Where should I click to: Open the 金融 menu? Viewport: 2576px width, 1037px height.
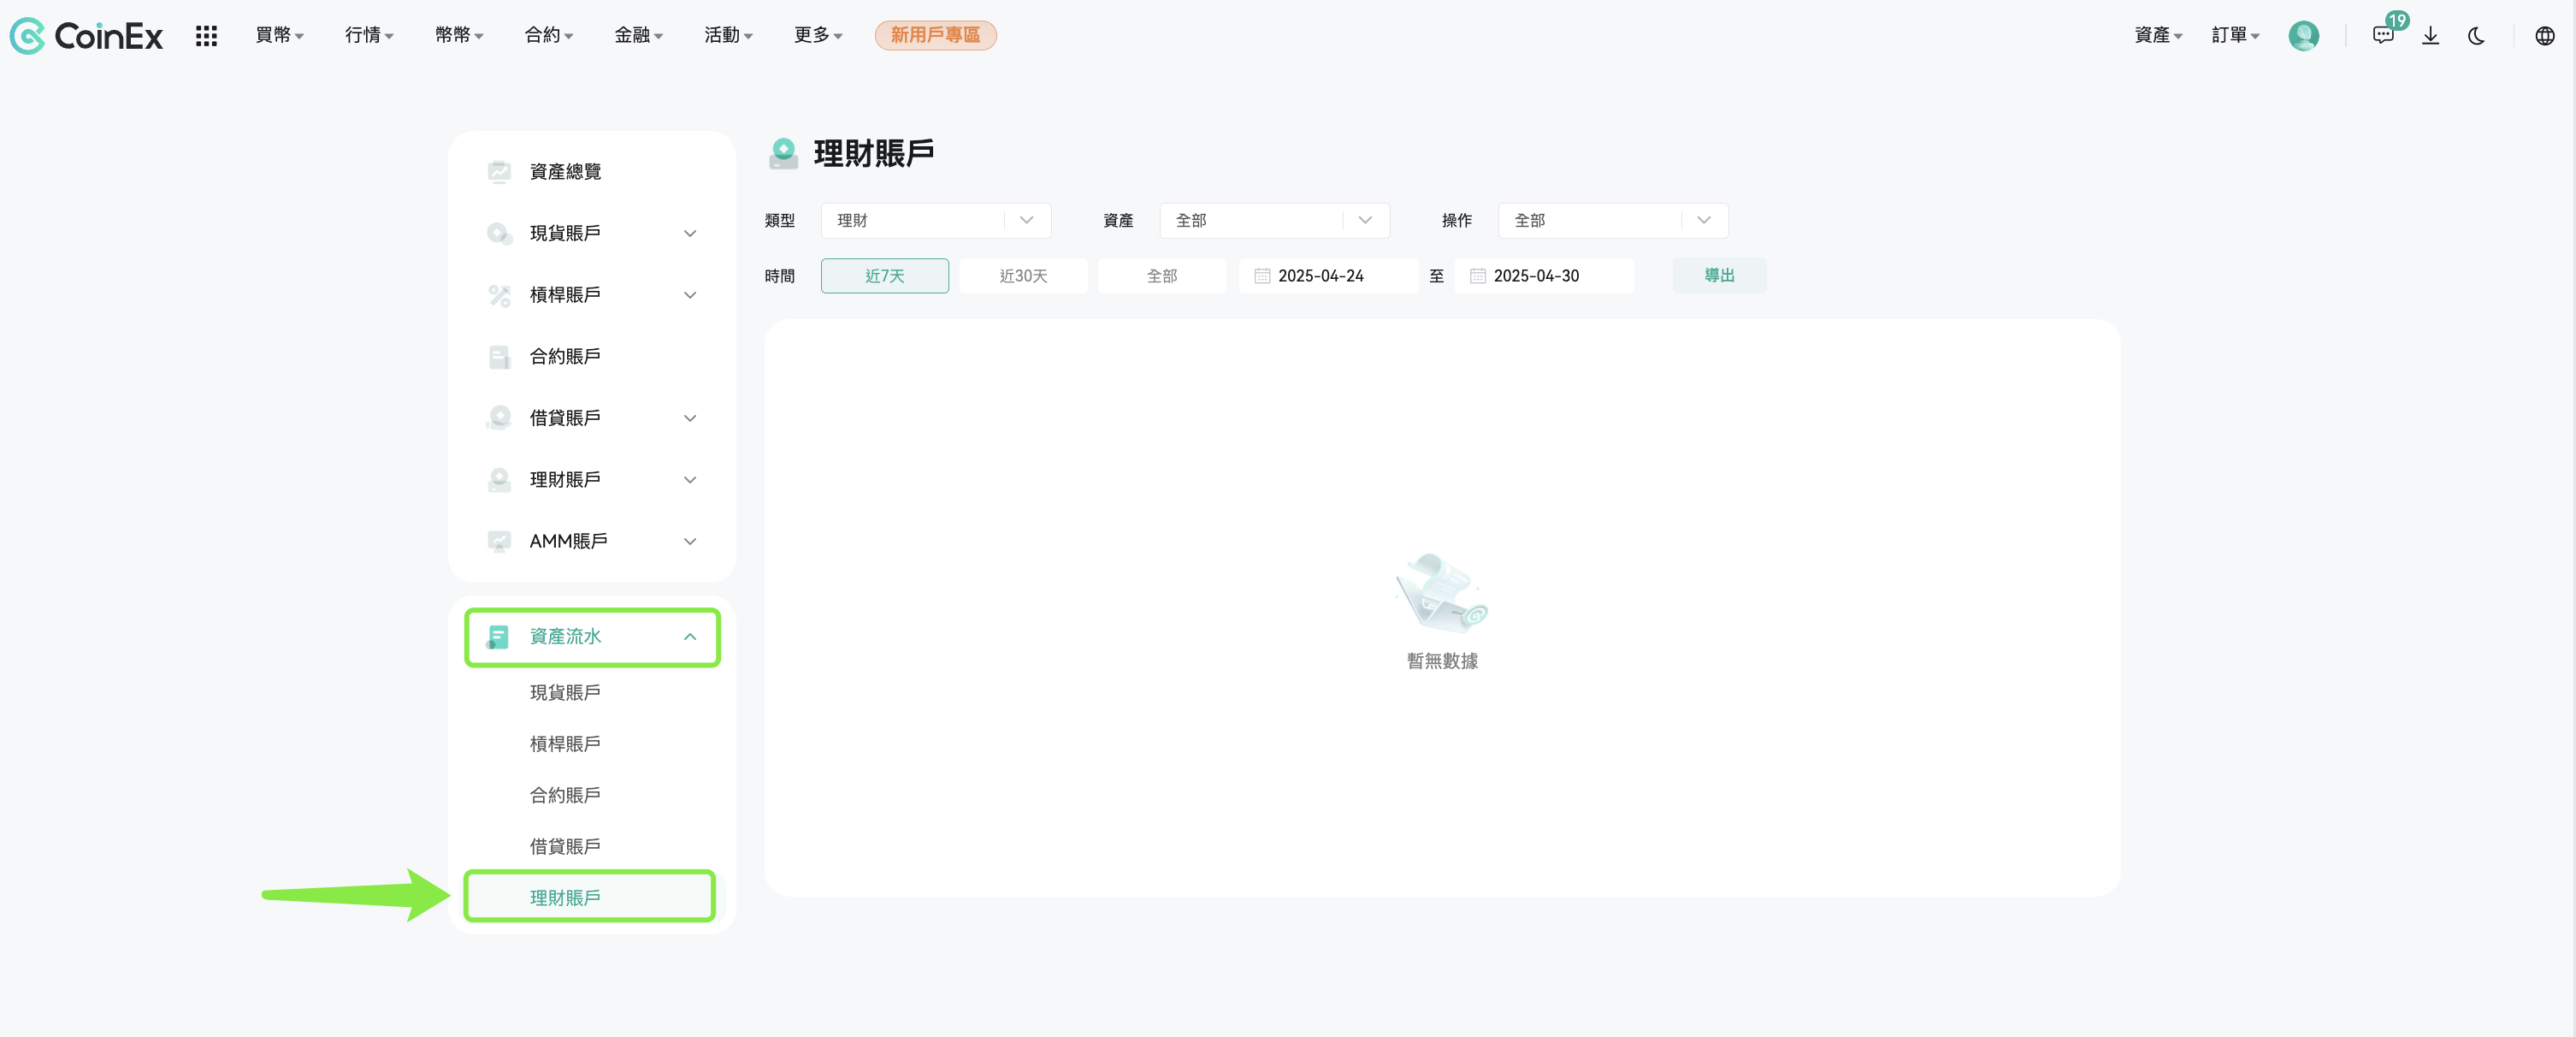pyautogui.click(x=638, y=36)
